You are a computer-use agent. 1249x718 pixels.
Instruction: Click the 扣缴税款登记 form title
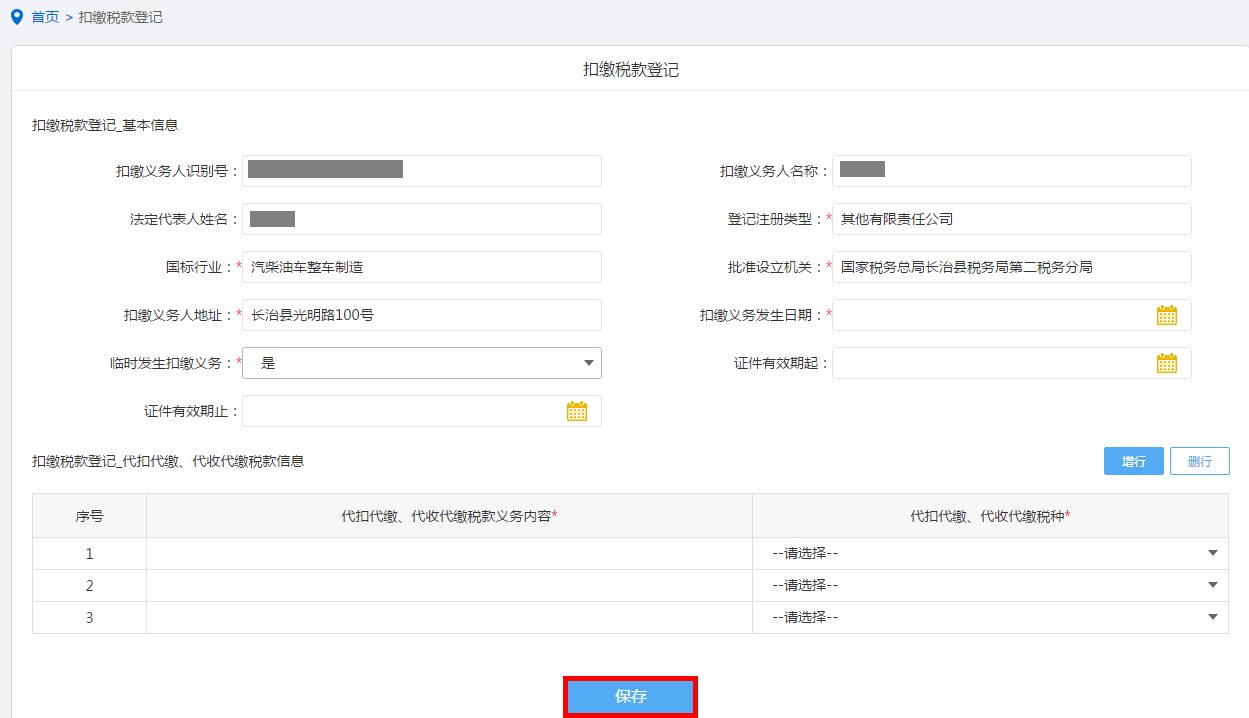click(631, 69)
